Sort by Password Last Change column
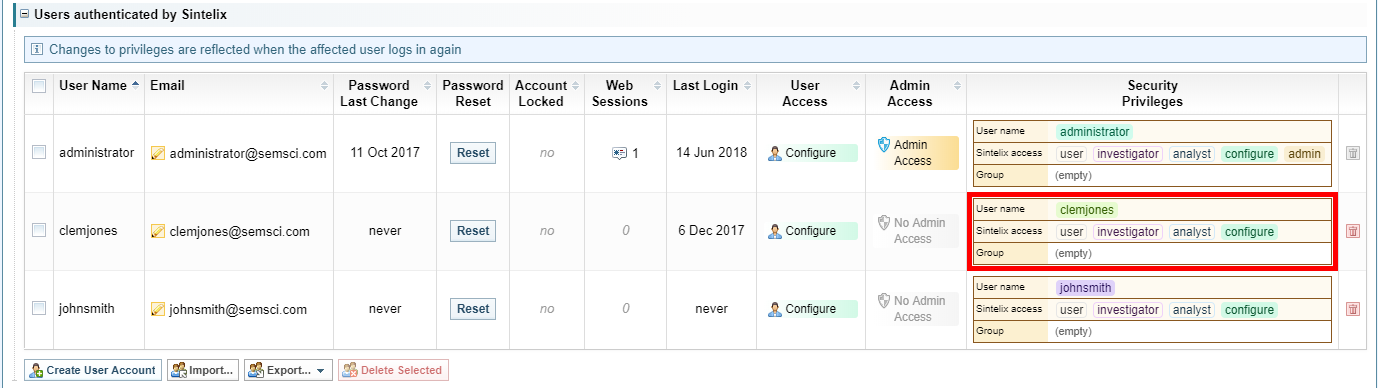Screen dimensions: 1378x388 pyautogui.click(x=385, y=93)
